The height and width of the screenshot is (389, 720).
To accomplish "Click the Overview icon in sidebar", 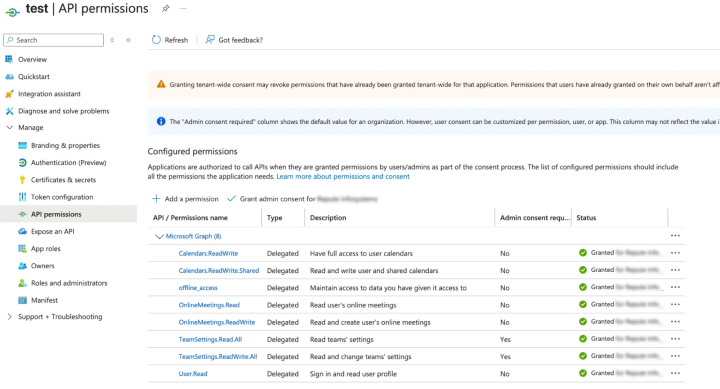I will click(x=9, y=59).
